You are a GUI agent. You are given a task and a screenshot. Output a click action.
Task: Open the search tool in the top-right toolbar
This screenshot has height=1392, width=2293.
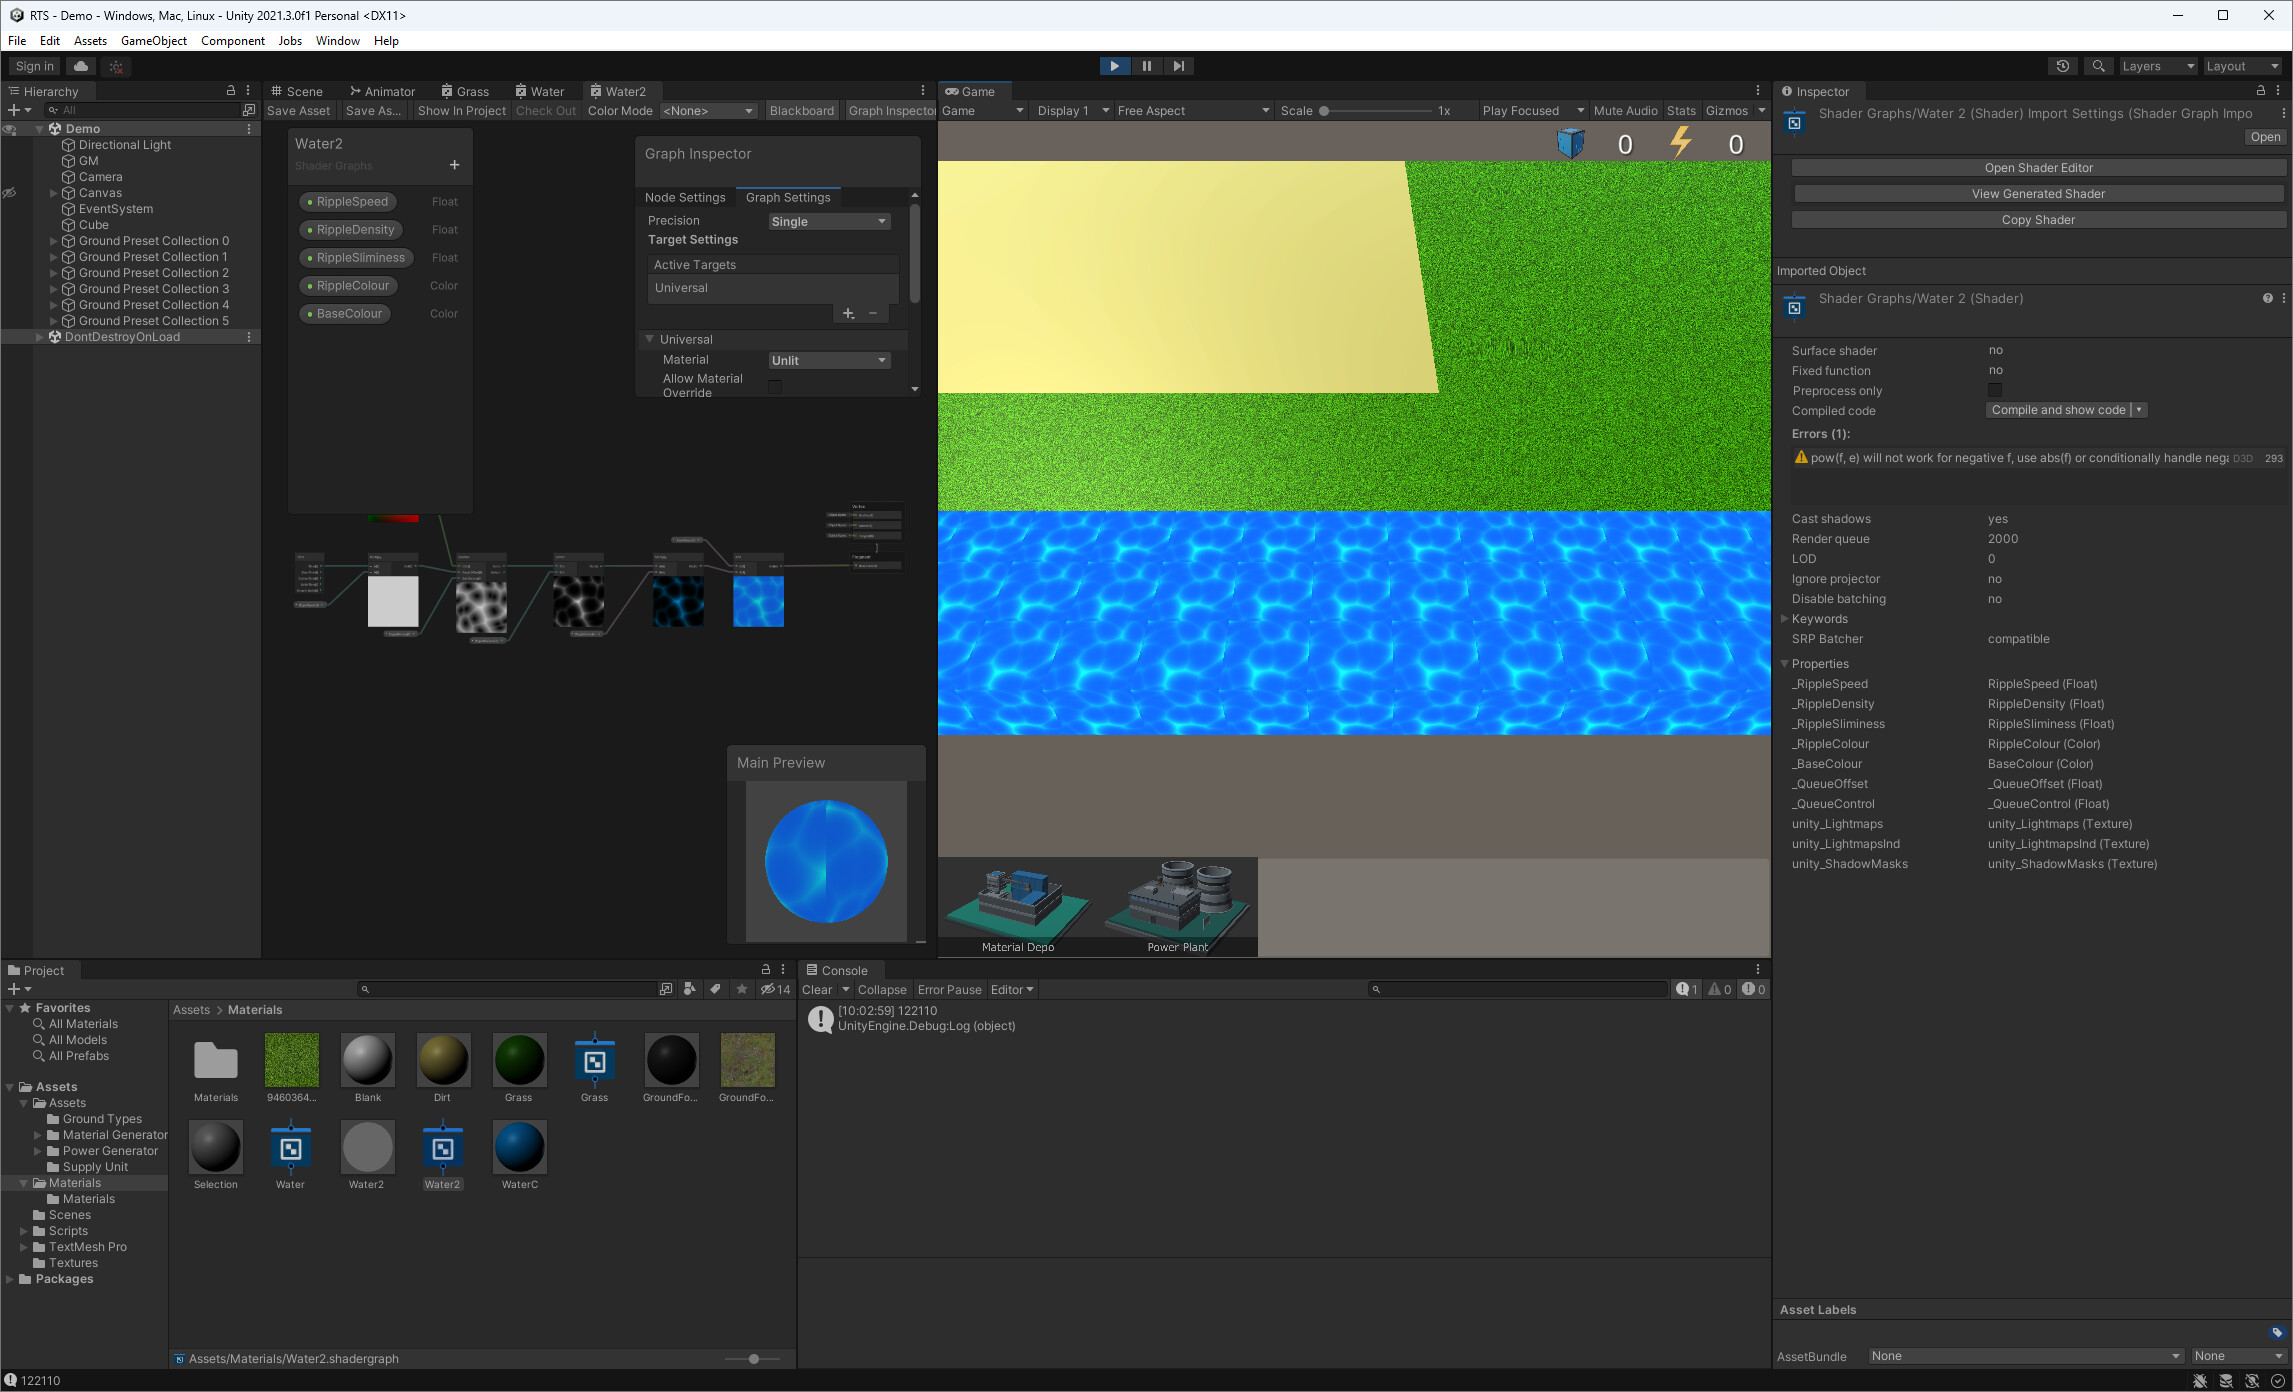click(2097, 65)
